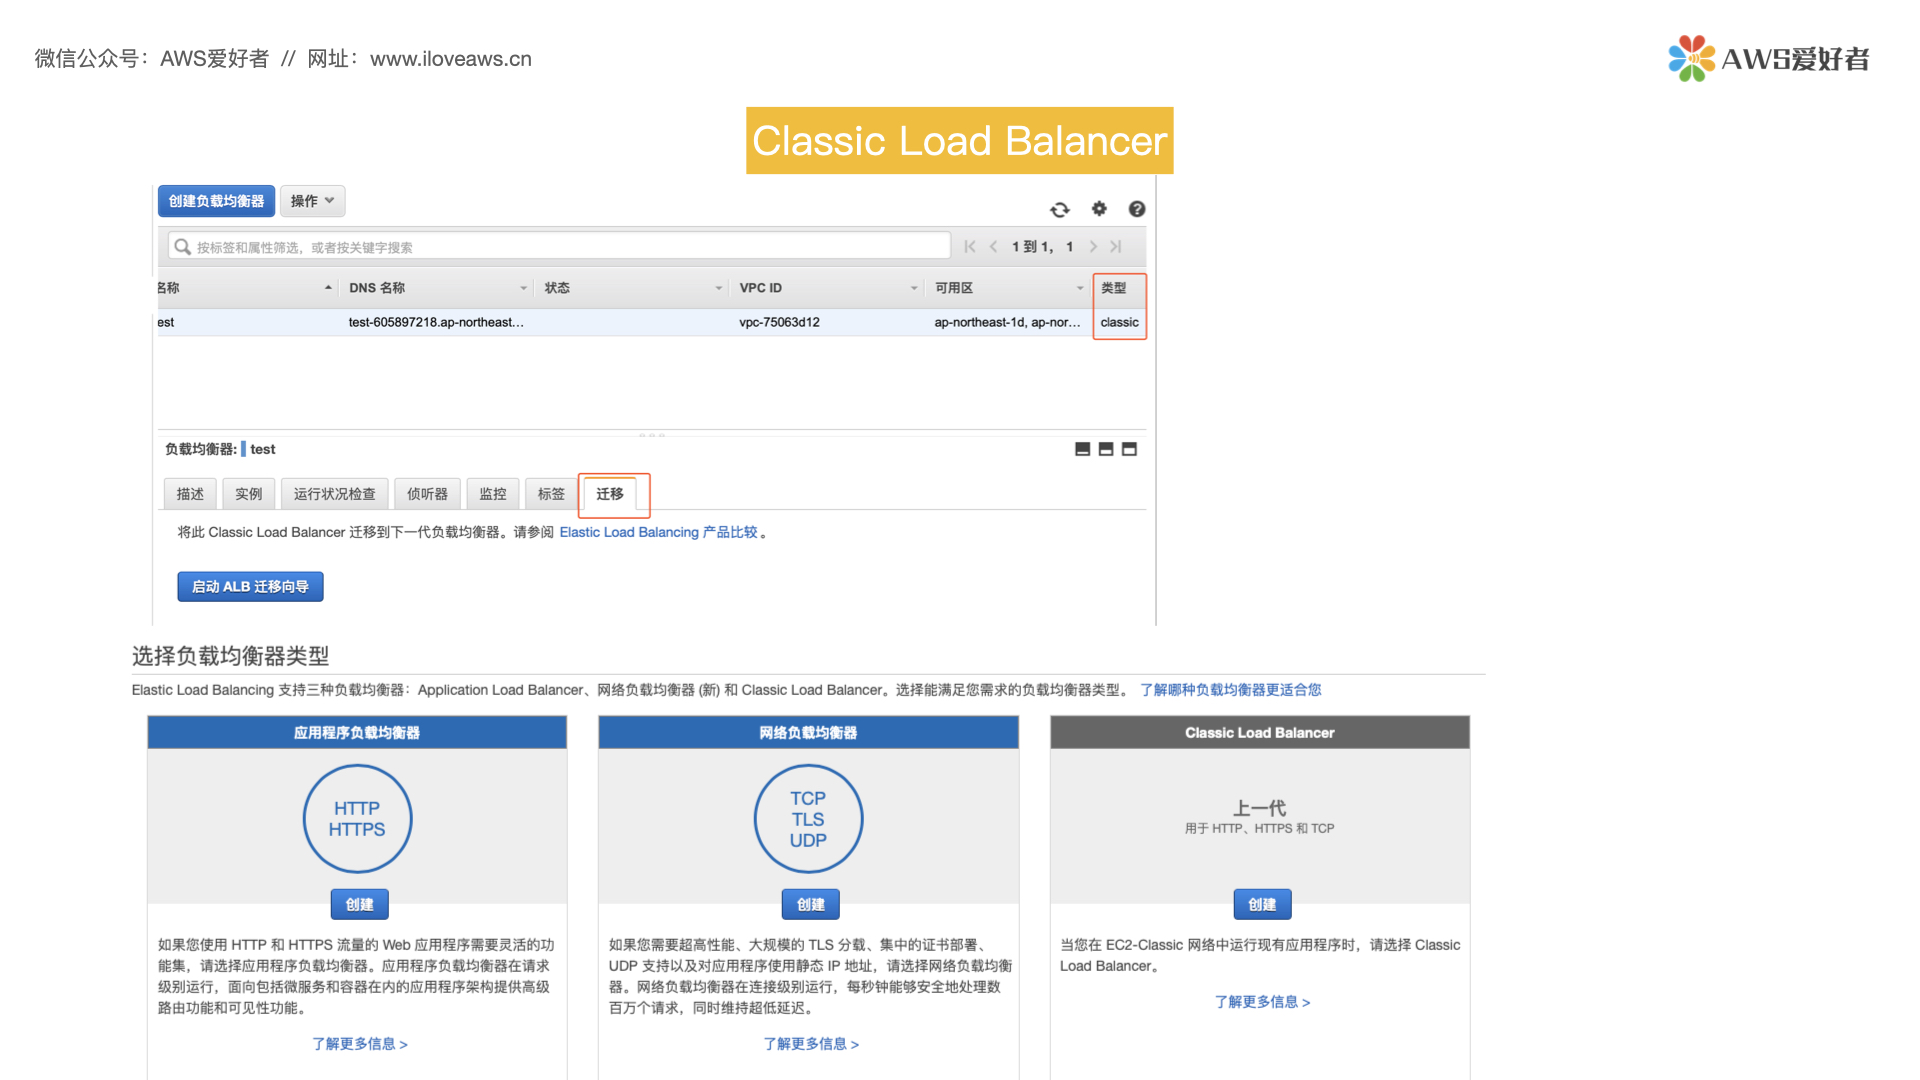Click the 选择负载均衡器类型 heading
The image size is (1920, 1080).
pos(231,656)
